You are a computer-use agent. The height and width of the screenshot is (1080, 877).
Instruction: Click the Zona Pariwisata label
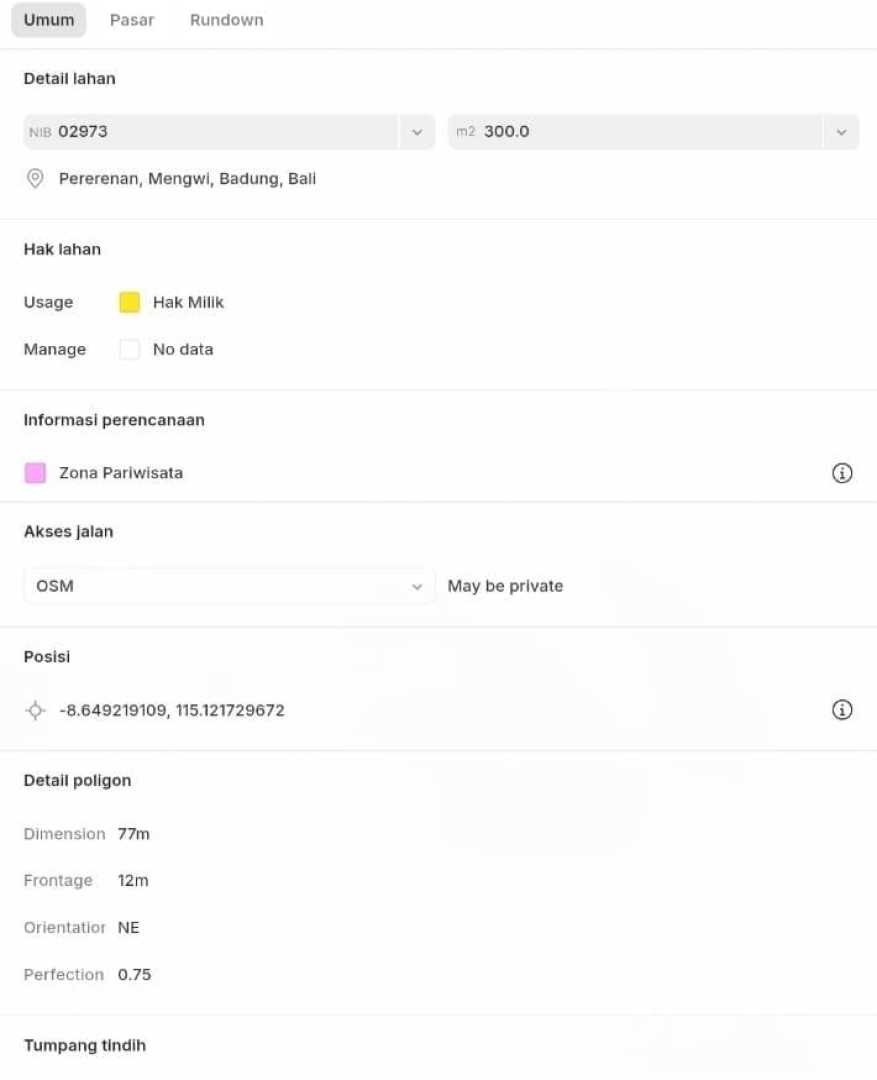click(121, 473)
